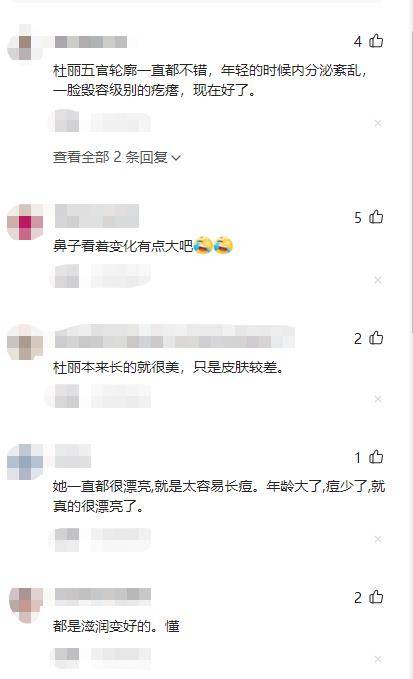Open the blue cross avatar of fourth commenter
This screenshot has width=413, height=679.
click(25, 462)
